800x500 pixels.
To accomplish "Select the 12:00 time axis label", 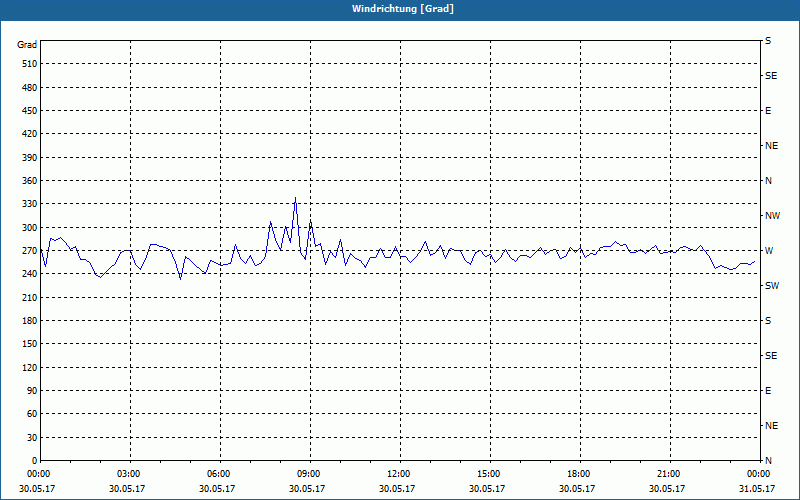I will point(398,474).
